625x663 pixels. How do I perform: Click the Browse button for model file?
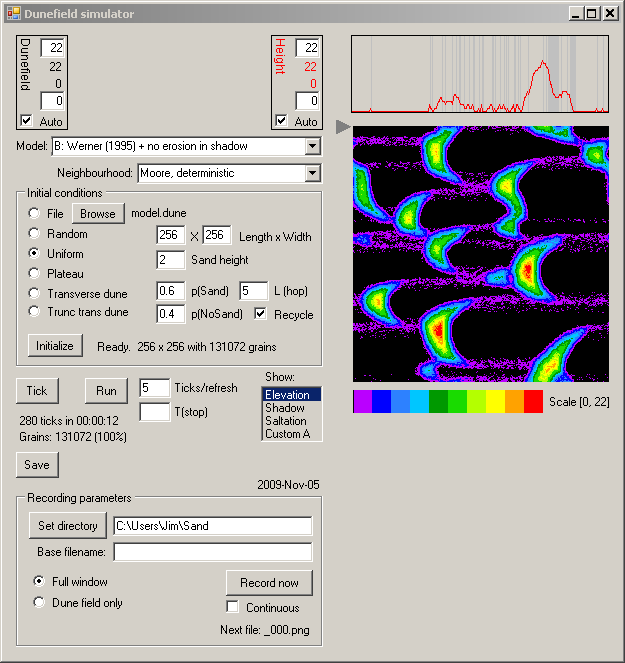[x=98, y=213]
